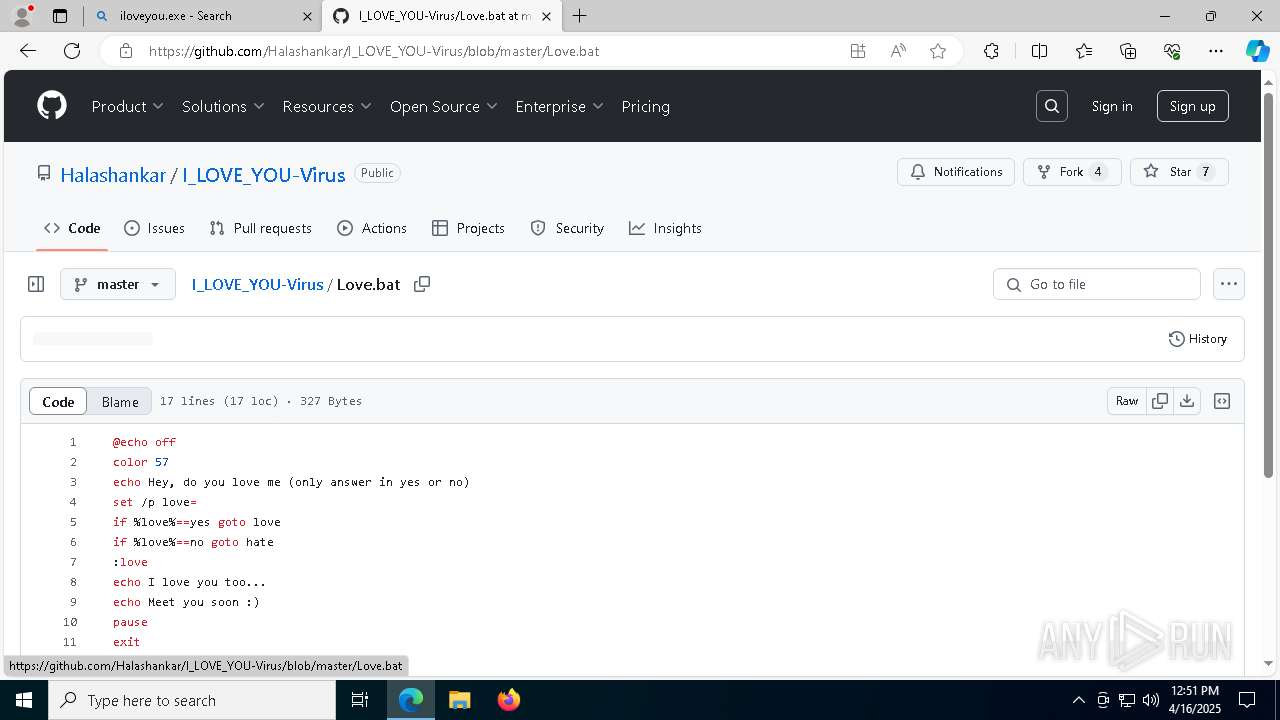Switch file view to Blame
Image resolution: width=1280 pixels, height=720 pixels.
(120, 401)
